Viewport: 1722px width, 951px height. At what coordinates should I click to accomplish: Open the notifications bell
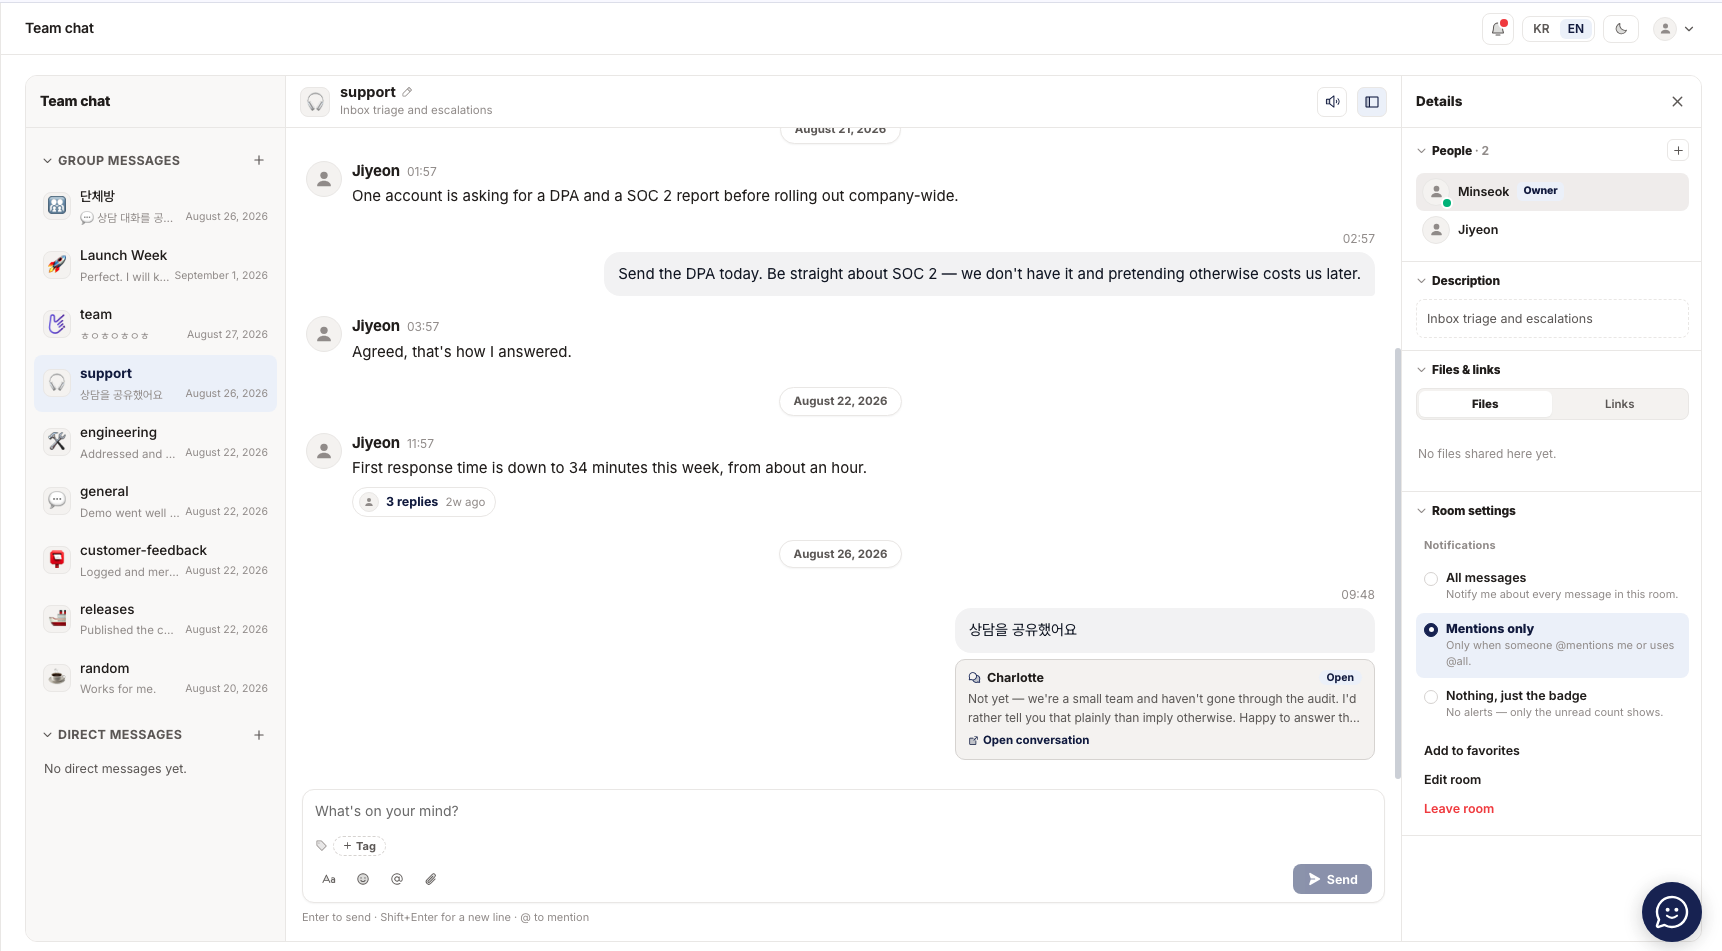pyautogui.click(x=1497, y=29)
